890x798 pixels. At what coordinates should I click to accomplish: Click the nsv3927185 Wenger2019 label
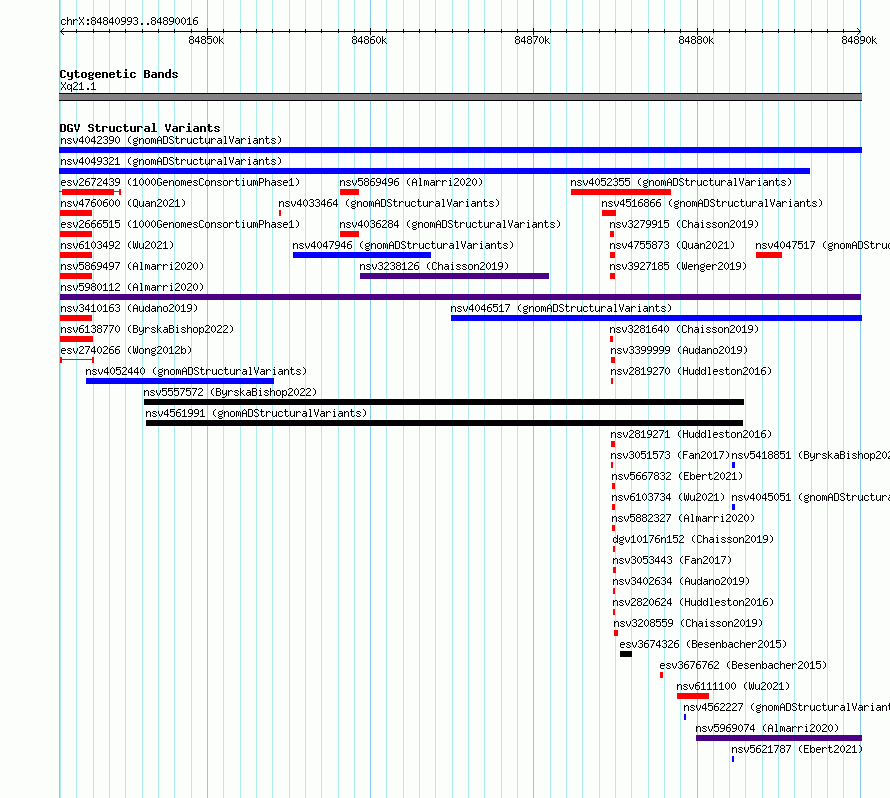click(x=678, y=266)
